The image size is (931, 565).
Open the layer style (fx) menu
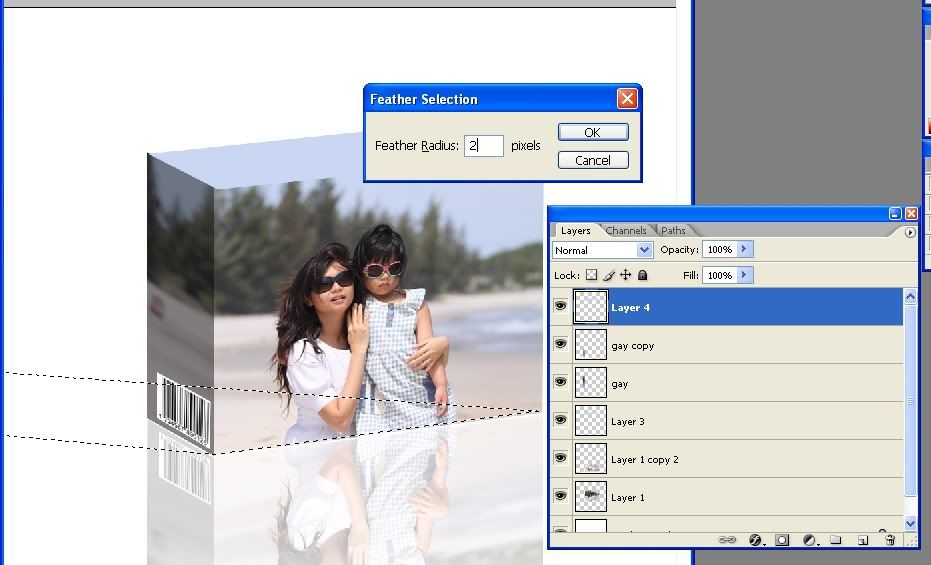(x=755, y=540)
